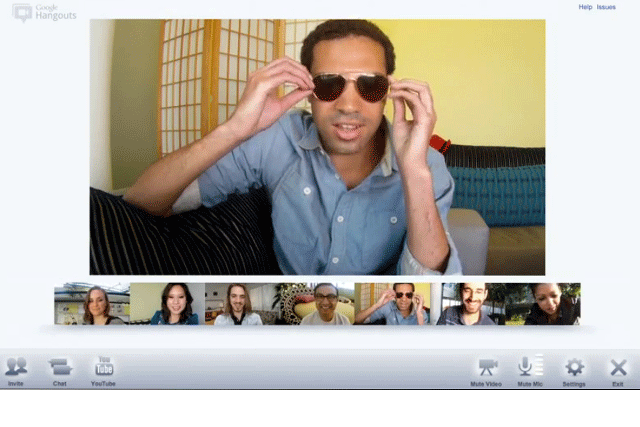
Task: Adjust the microphone level meter bars
Action: click(539, 365)
